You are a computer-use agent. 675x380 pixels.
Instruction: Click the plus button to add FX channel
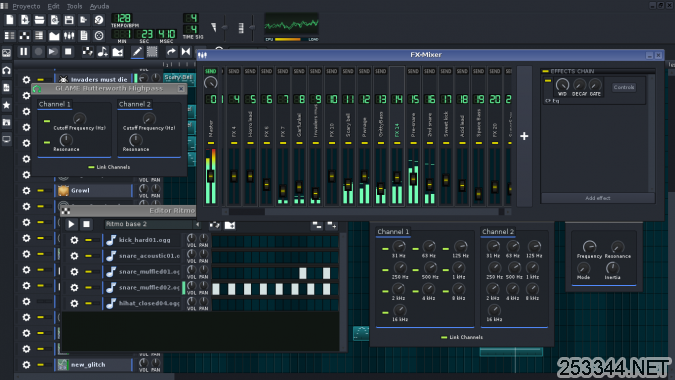pos(524,136)
